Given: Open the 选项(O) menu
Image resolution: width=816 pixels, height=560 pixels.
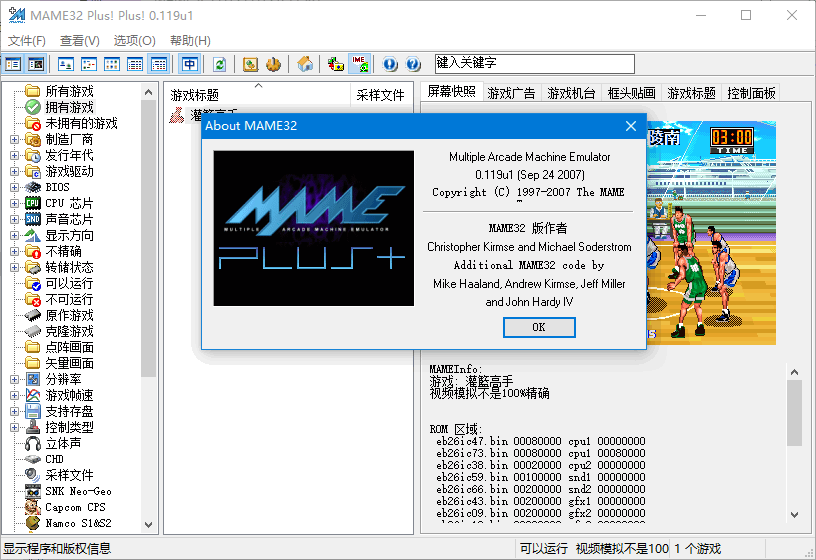Looking at the screenshot, I should coord(134,41).
